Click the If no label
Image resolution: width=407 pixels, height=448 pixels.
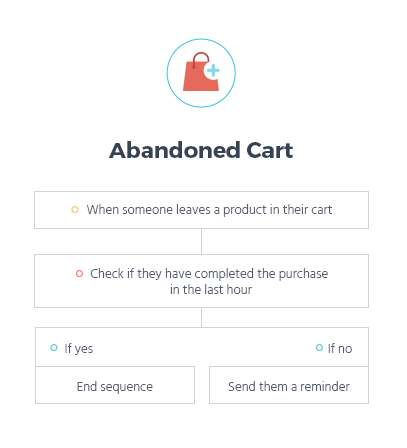340,349
